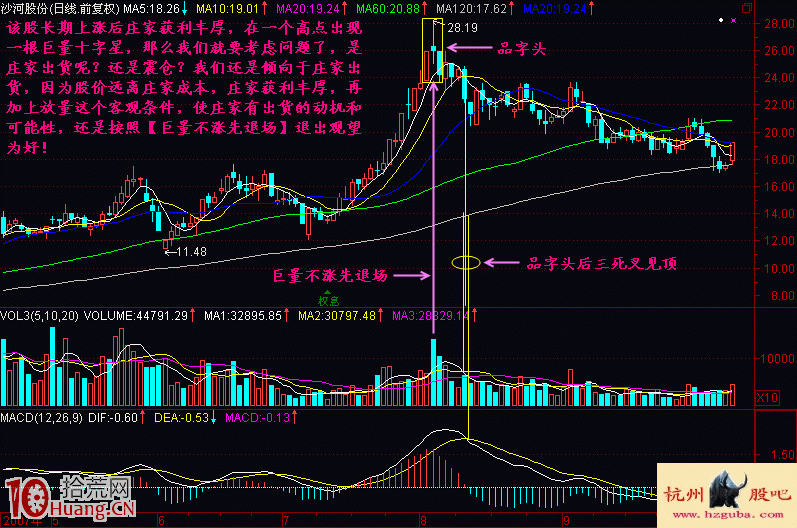Click the 20.00 price axis label

click(779, 132)
